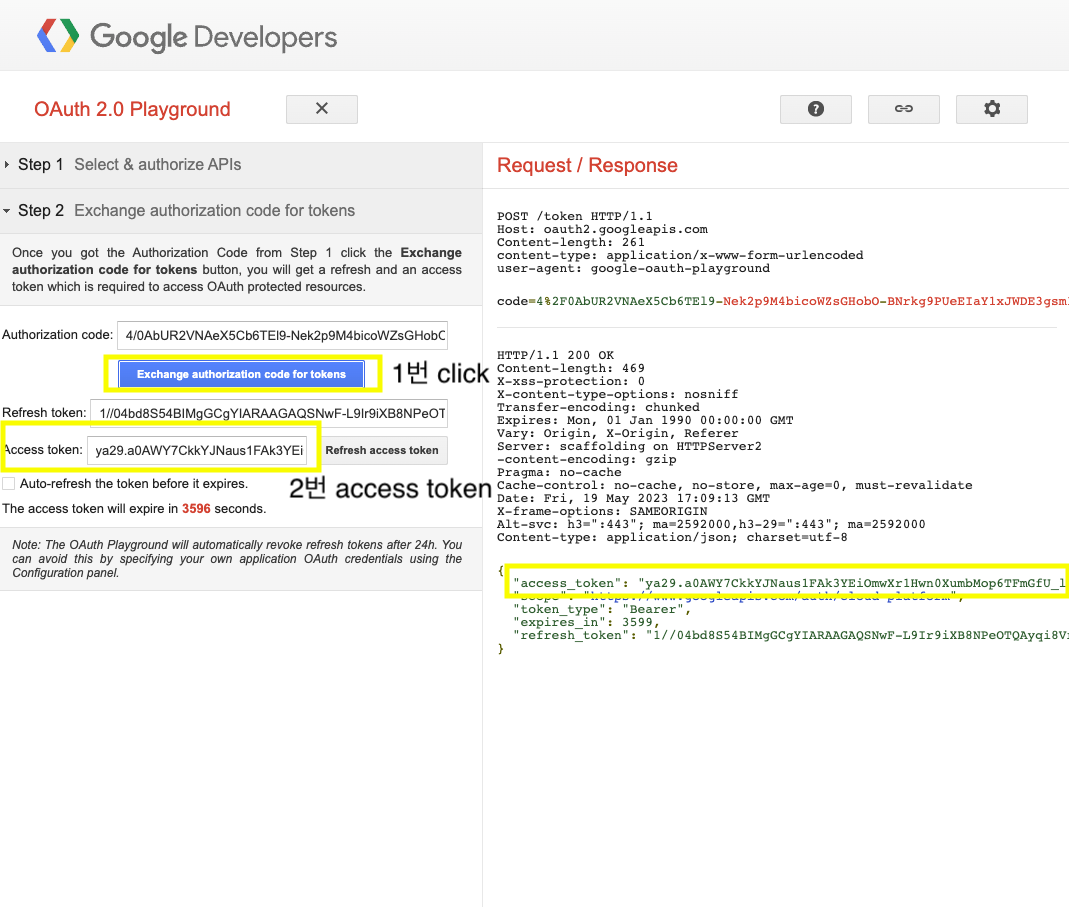Screen dimensions: 1069x907
Task: Click the 'POST /token HTTP/1.1' line
Action: [574, 216]
